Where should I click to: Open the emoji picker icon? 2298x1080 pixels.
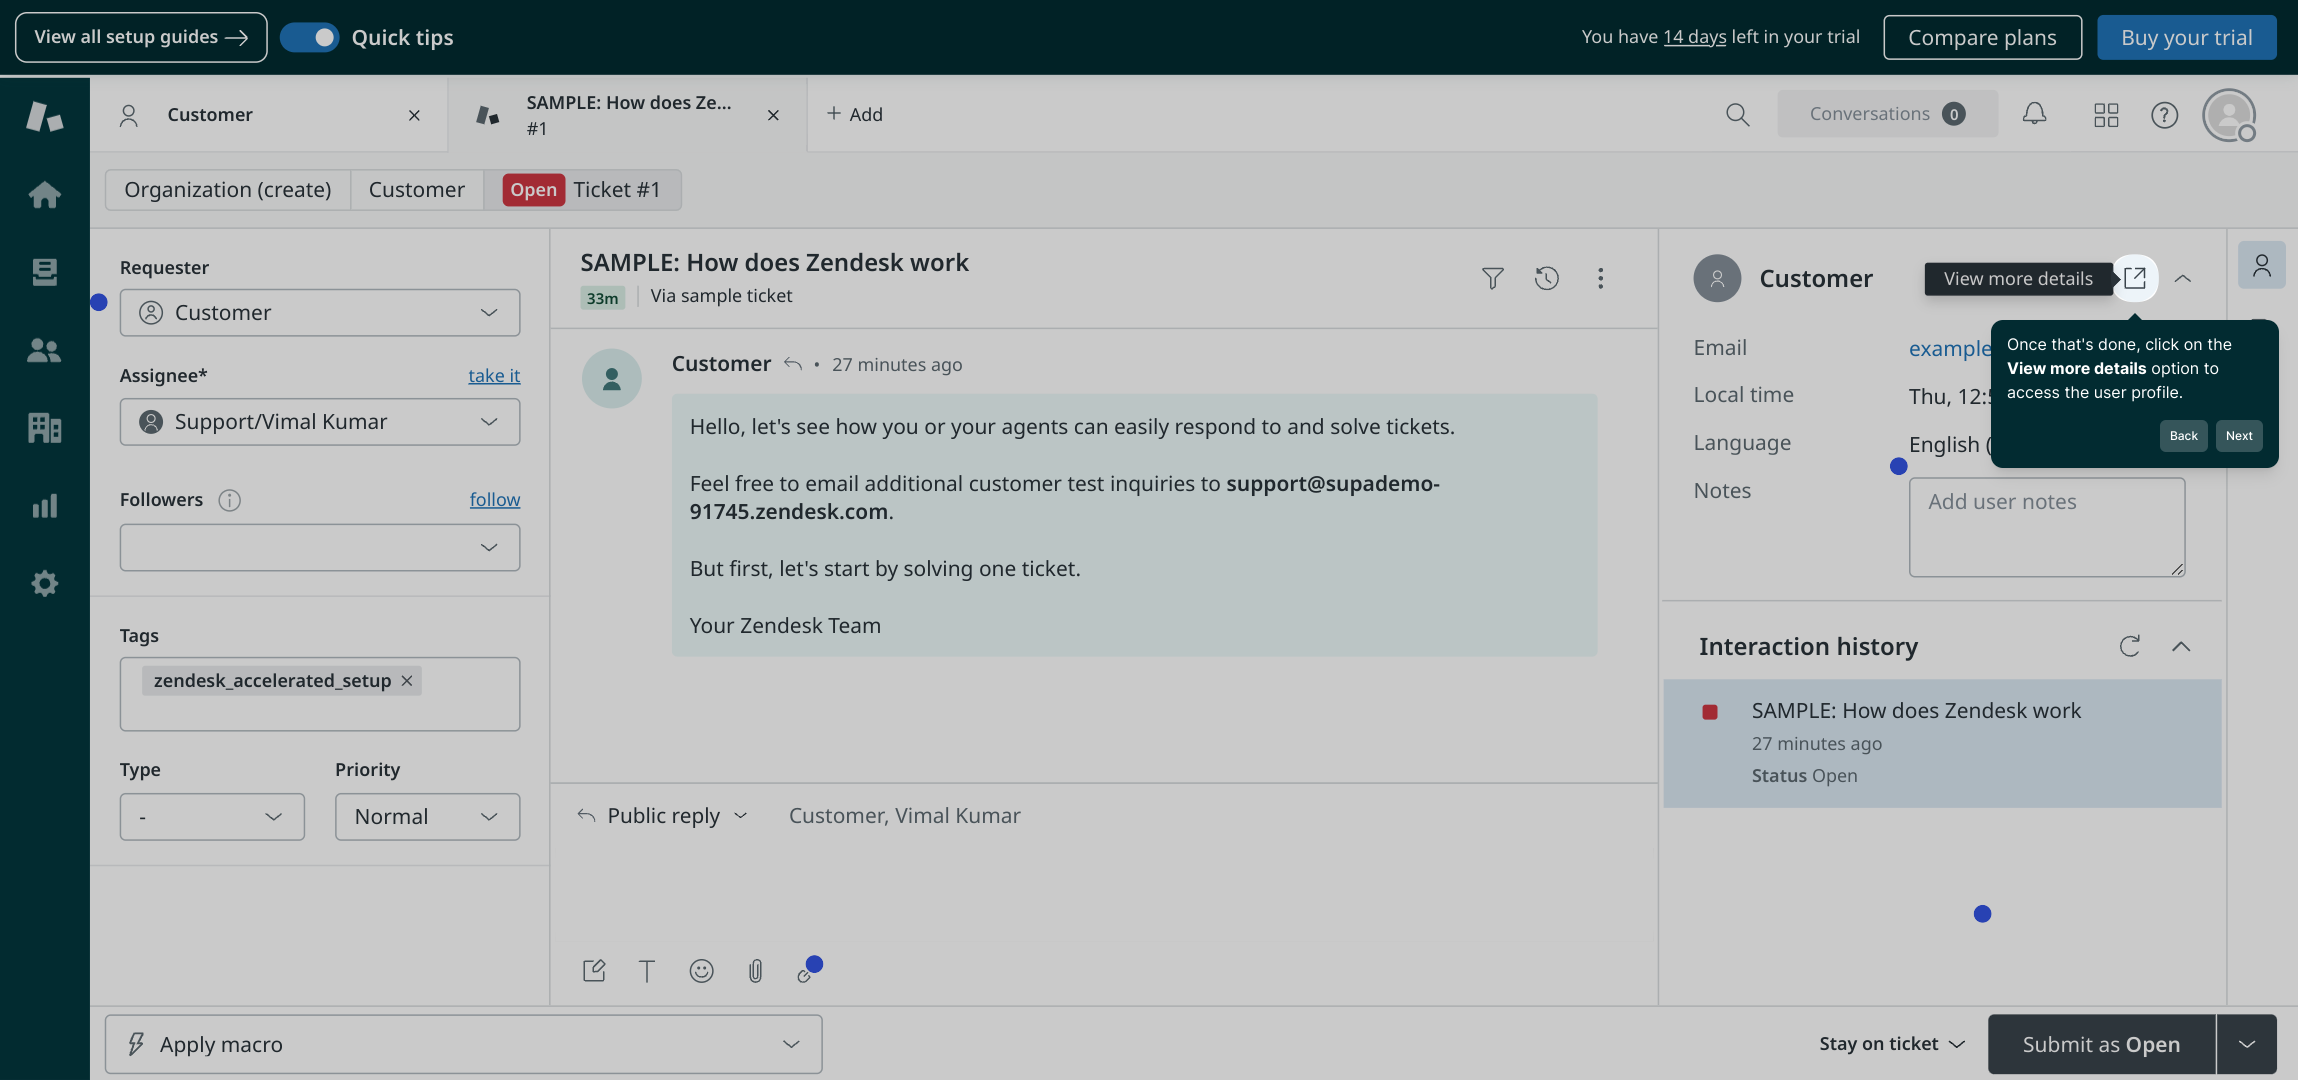click(702, 970)
